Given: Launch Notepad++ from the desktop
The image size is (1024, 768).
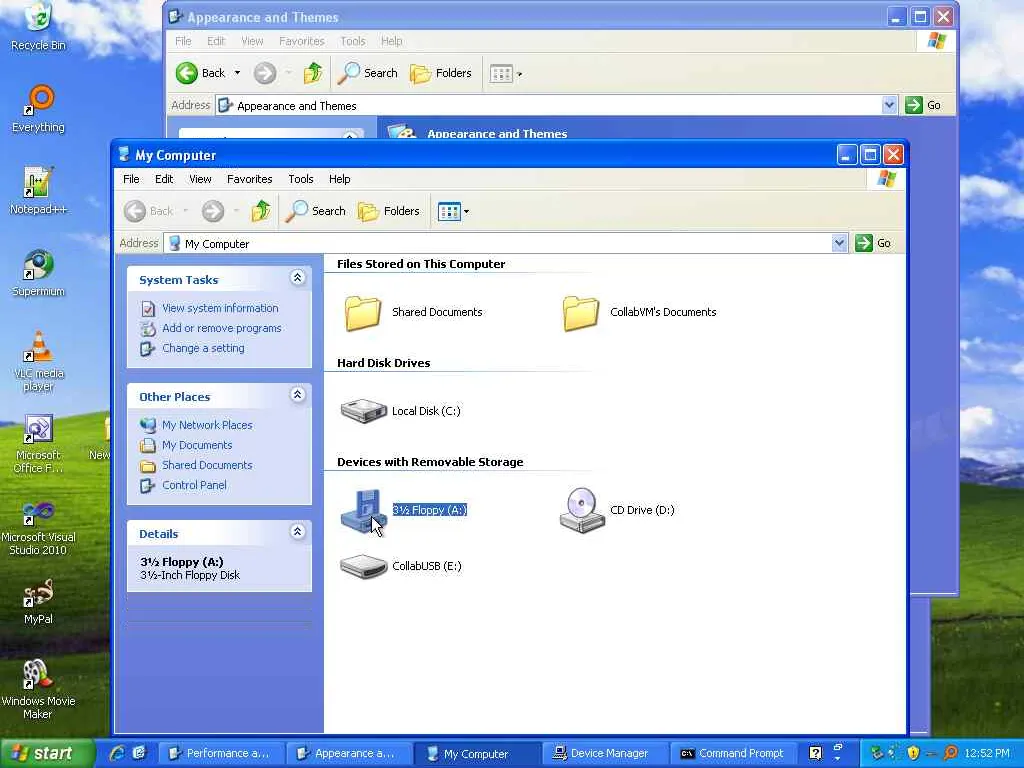Looking at the screenshot, I should 39,191.
